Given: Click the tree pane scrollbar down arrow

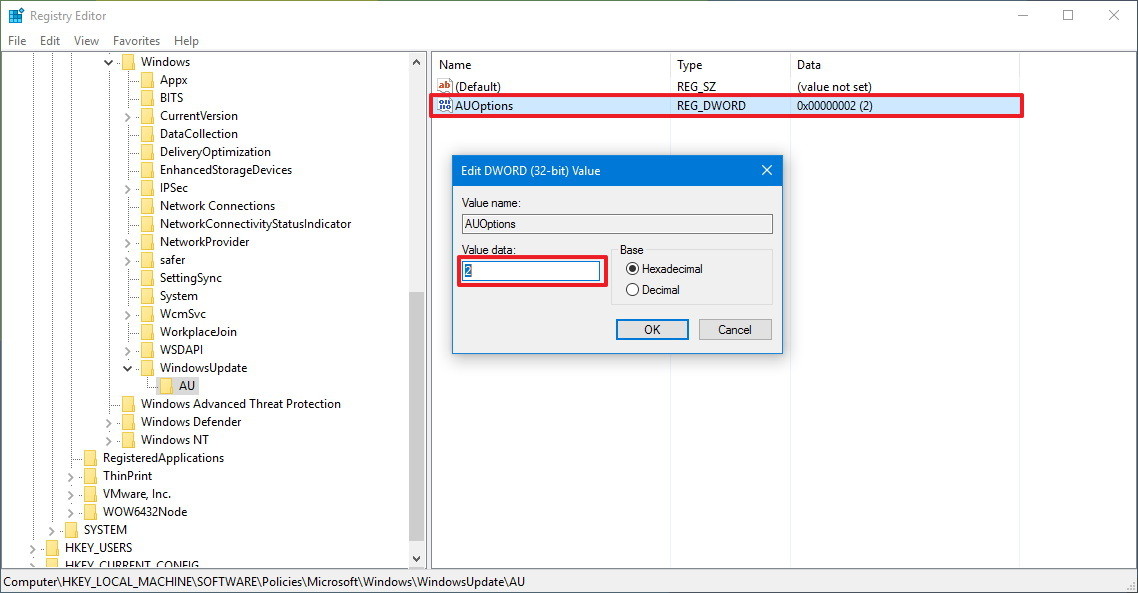Looking at the screenshot, I should coord(417,558).
